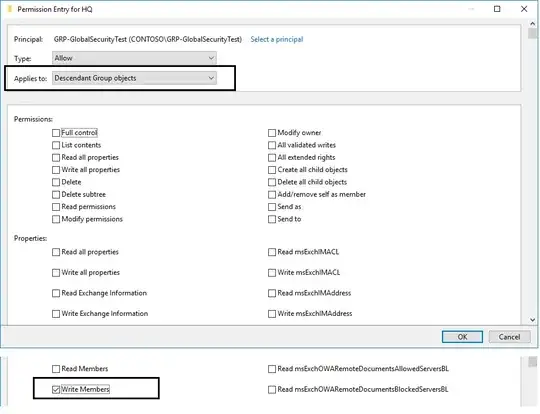Open the Select a principal link
This screenshot has height=414, width=540.
point(277,39)
